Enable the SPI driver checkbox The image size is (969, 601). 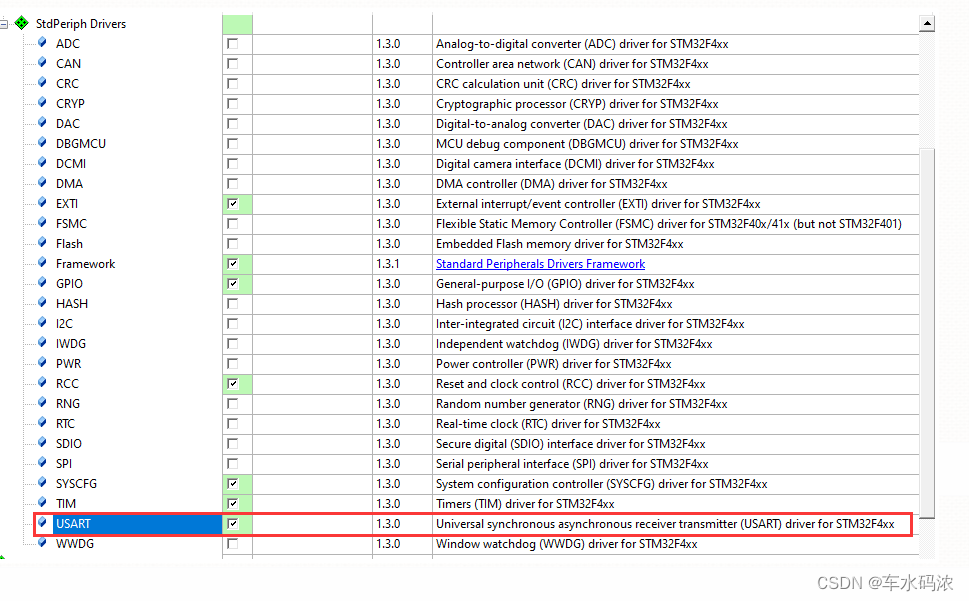[232, 463]
